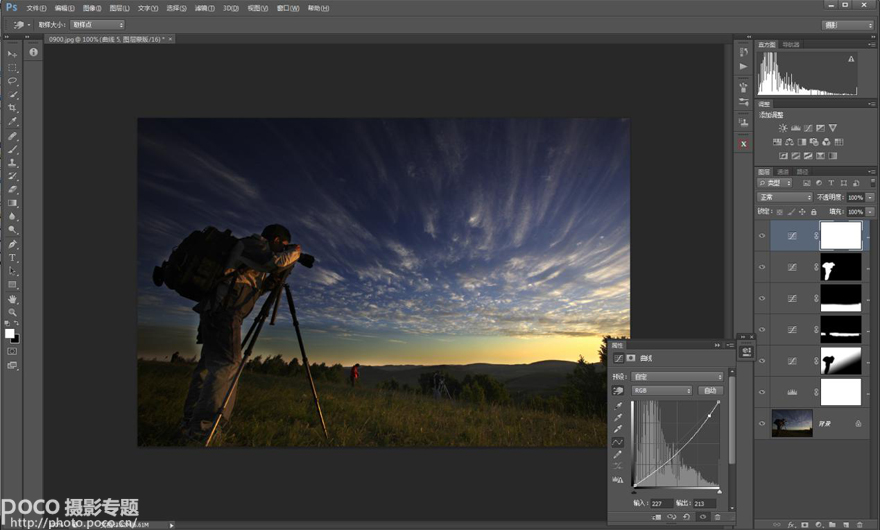
Task: Open the 3D menu
Action: [231, 8]
